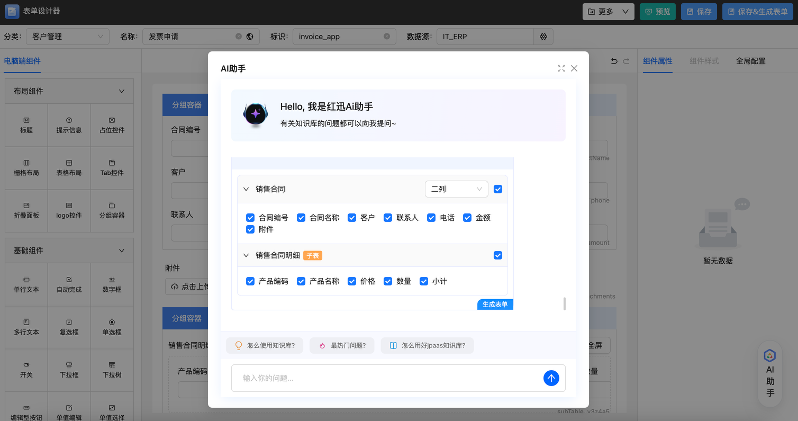The image size is (798, 421).
Task: Uncheck the 产品名称 field checkbox
Action: pyautogui.click(x=301, y=281)
